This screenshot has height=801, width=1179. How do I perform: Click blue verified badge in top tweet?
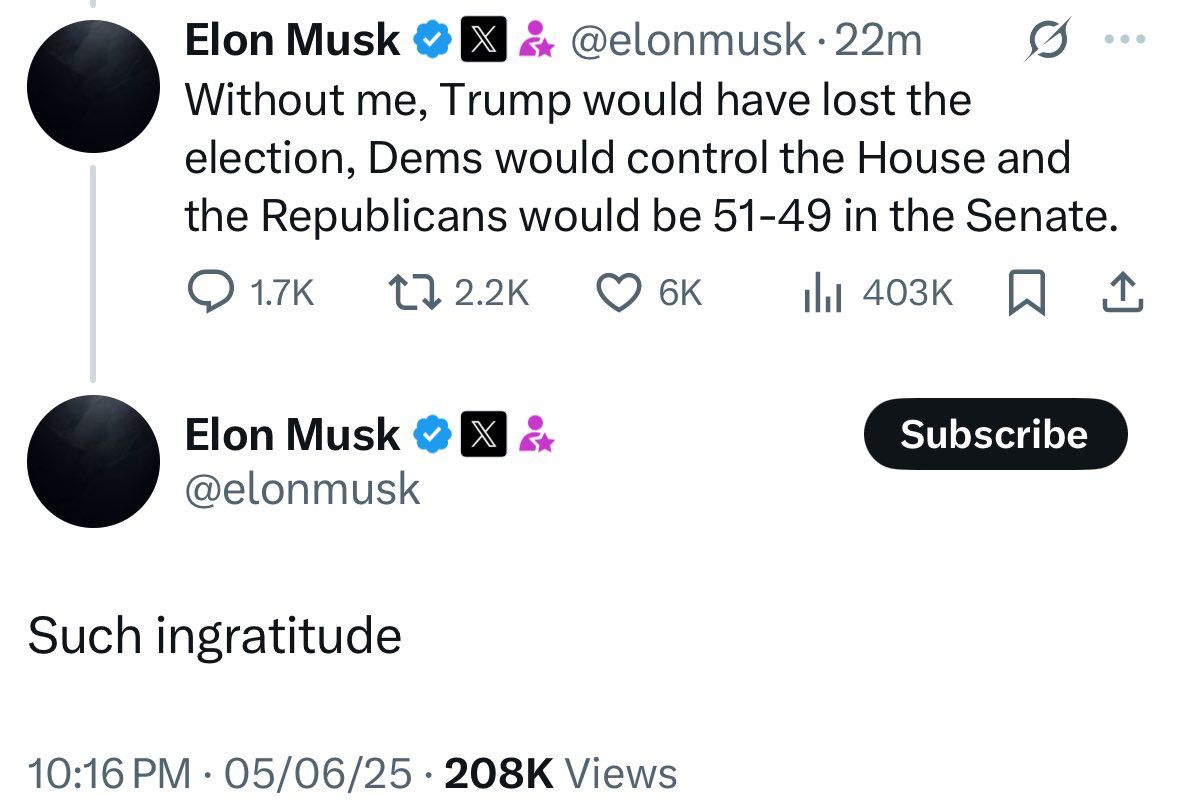[x=432, y=39]
